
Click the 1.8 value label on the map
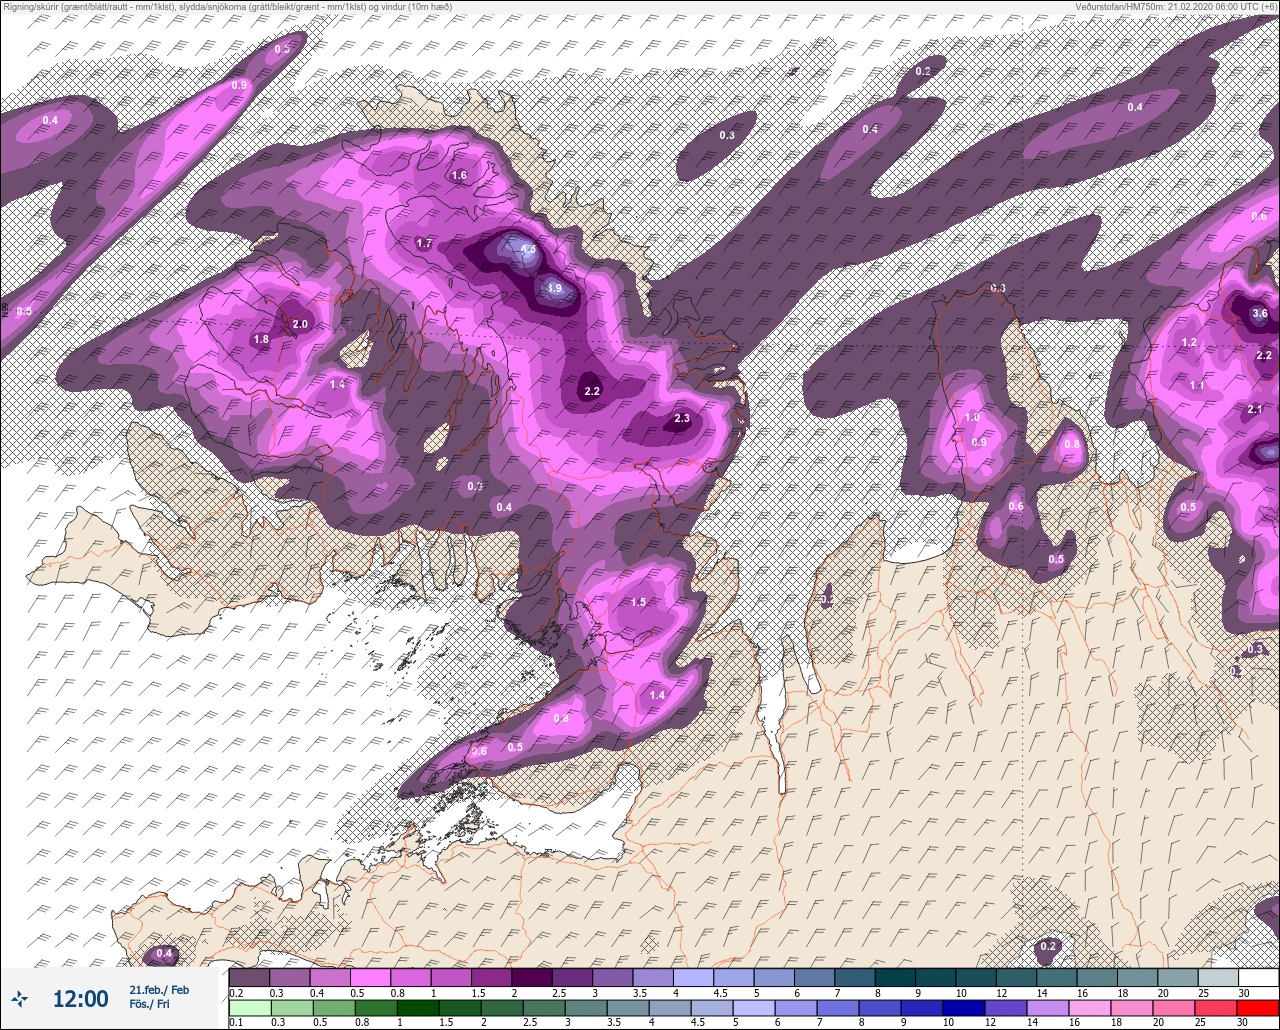point(261,340)
